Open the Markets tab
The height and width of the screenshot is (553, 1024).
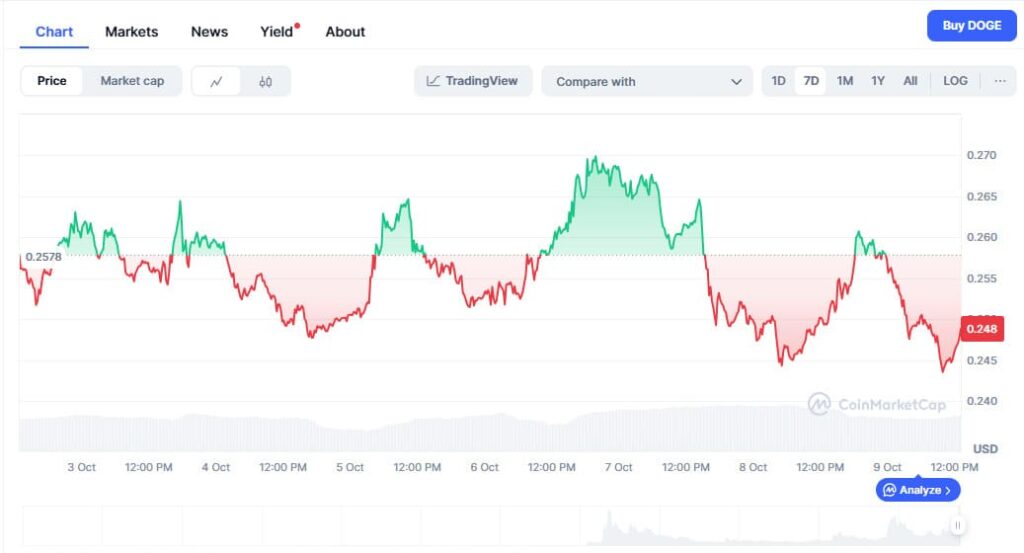tap(131, 31)
